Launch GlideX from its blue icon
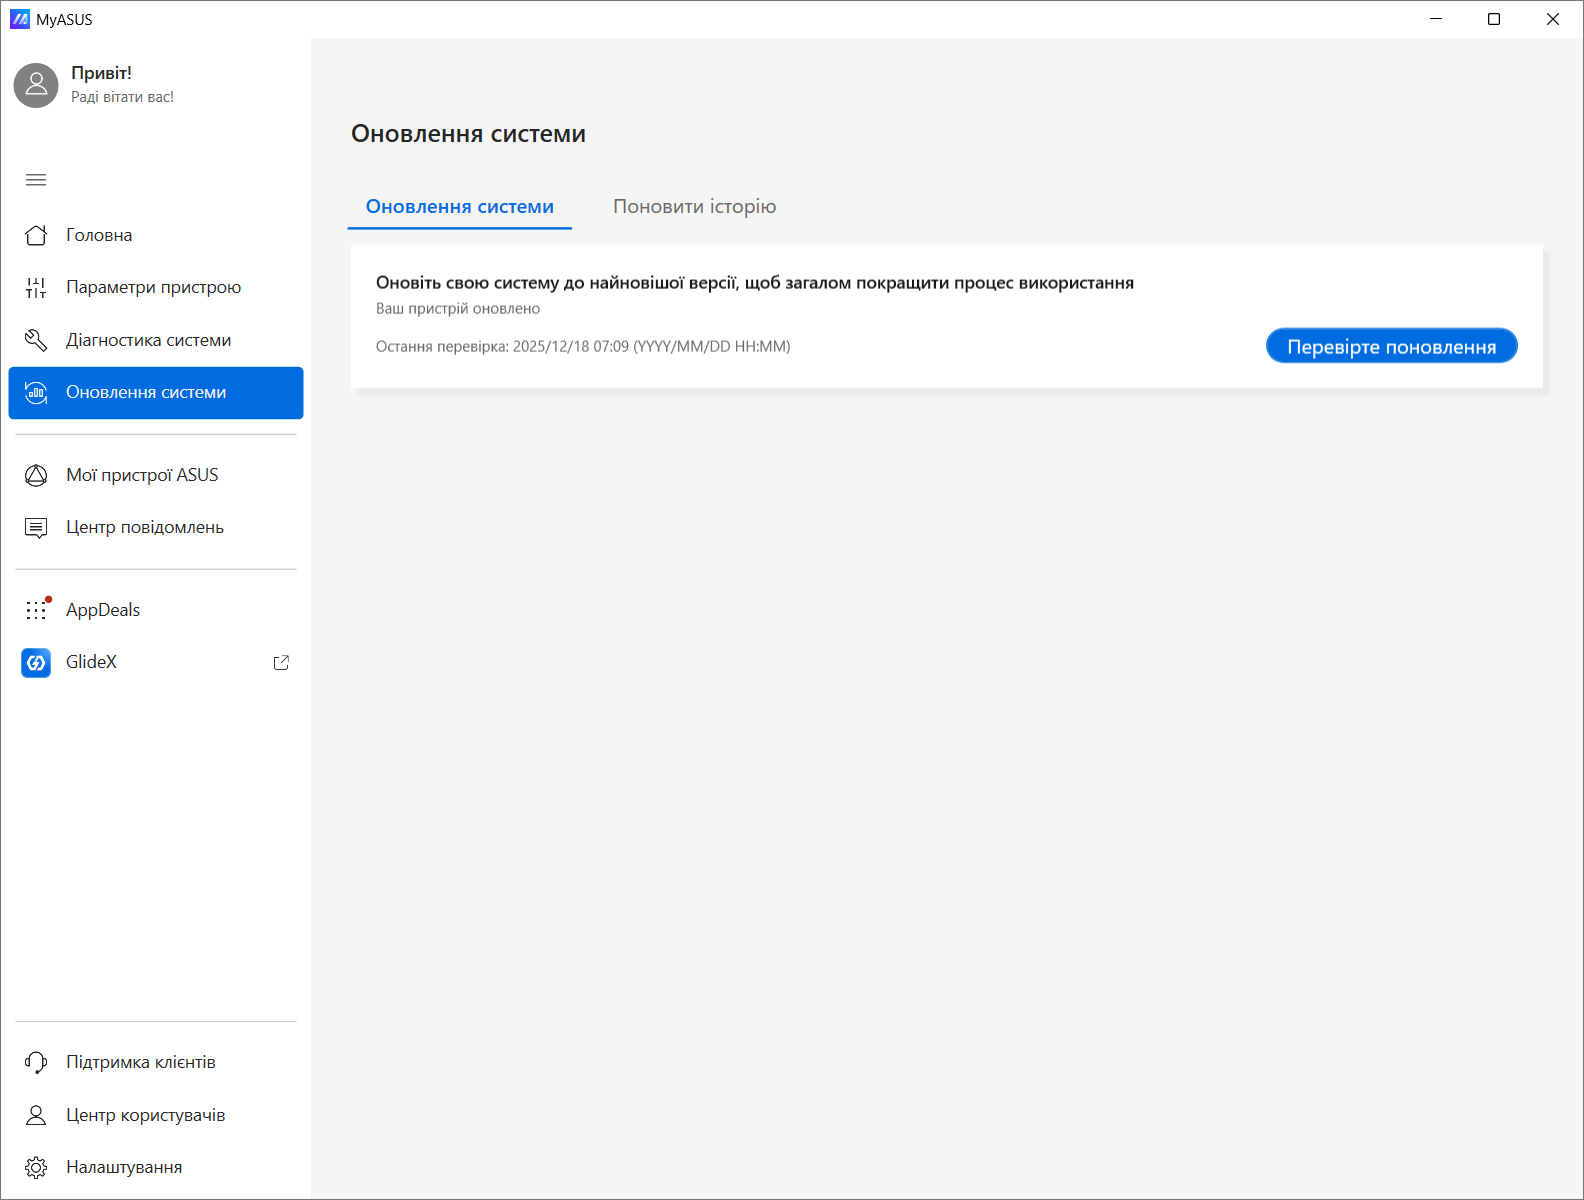 click(36, 662)
